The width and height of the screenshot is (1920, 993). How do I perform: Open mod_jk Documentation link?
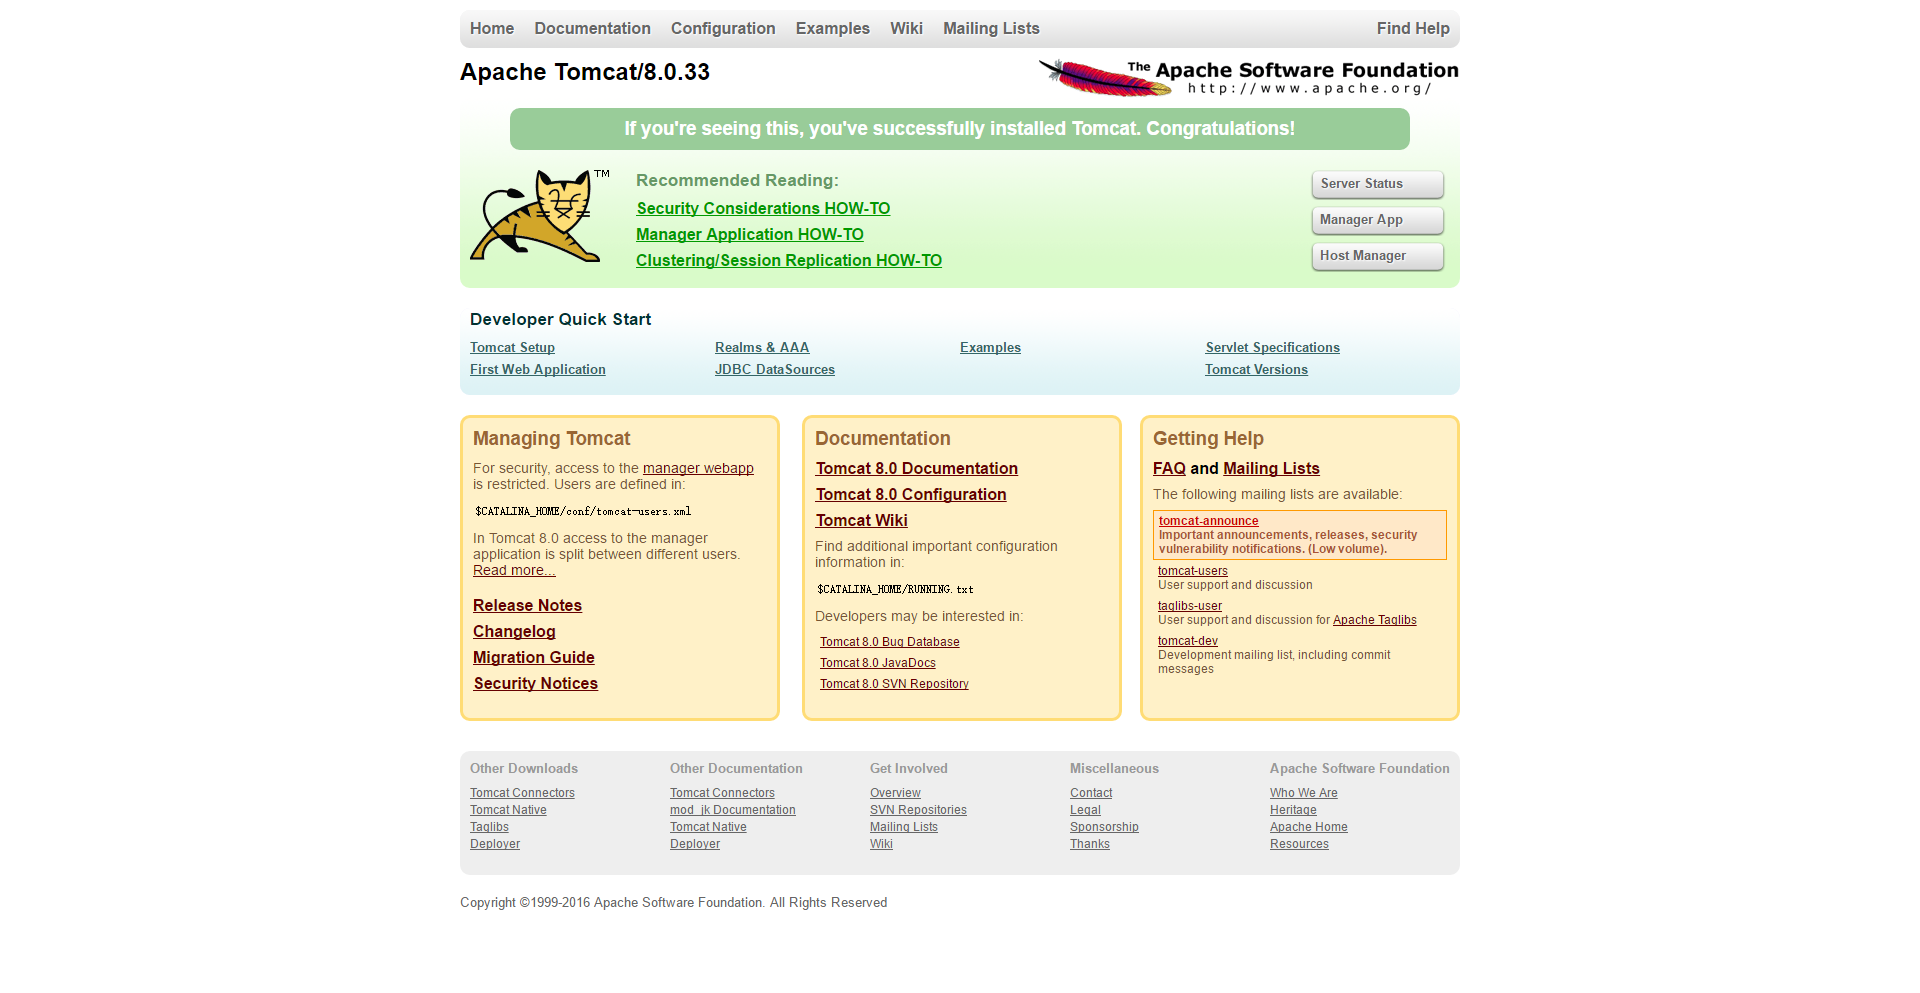[733, 810]
